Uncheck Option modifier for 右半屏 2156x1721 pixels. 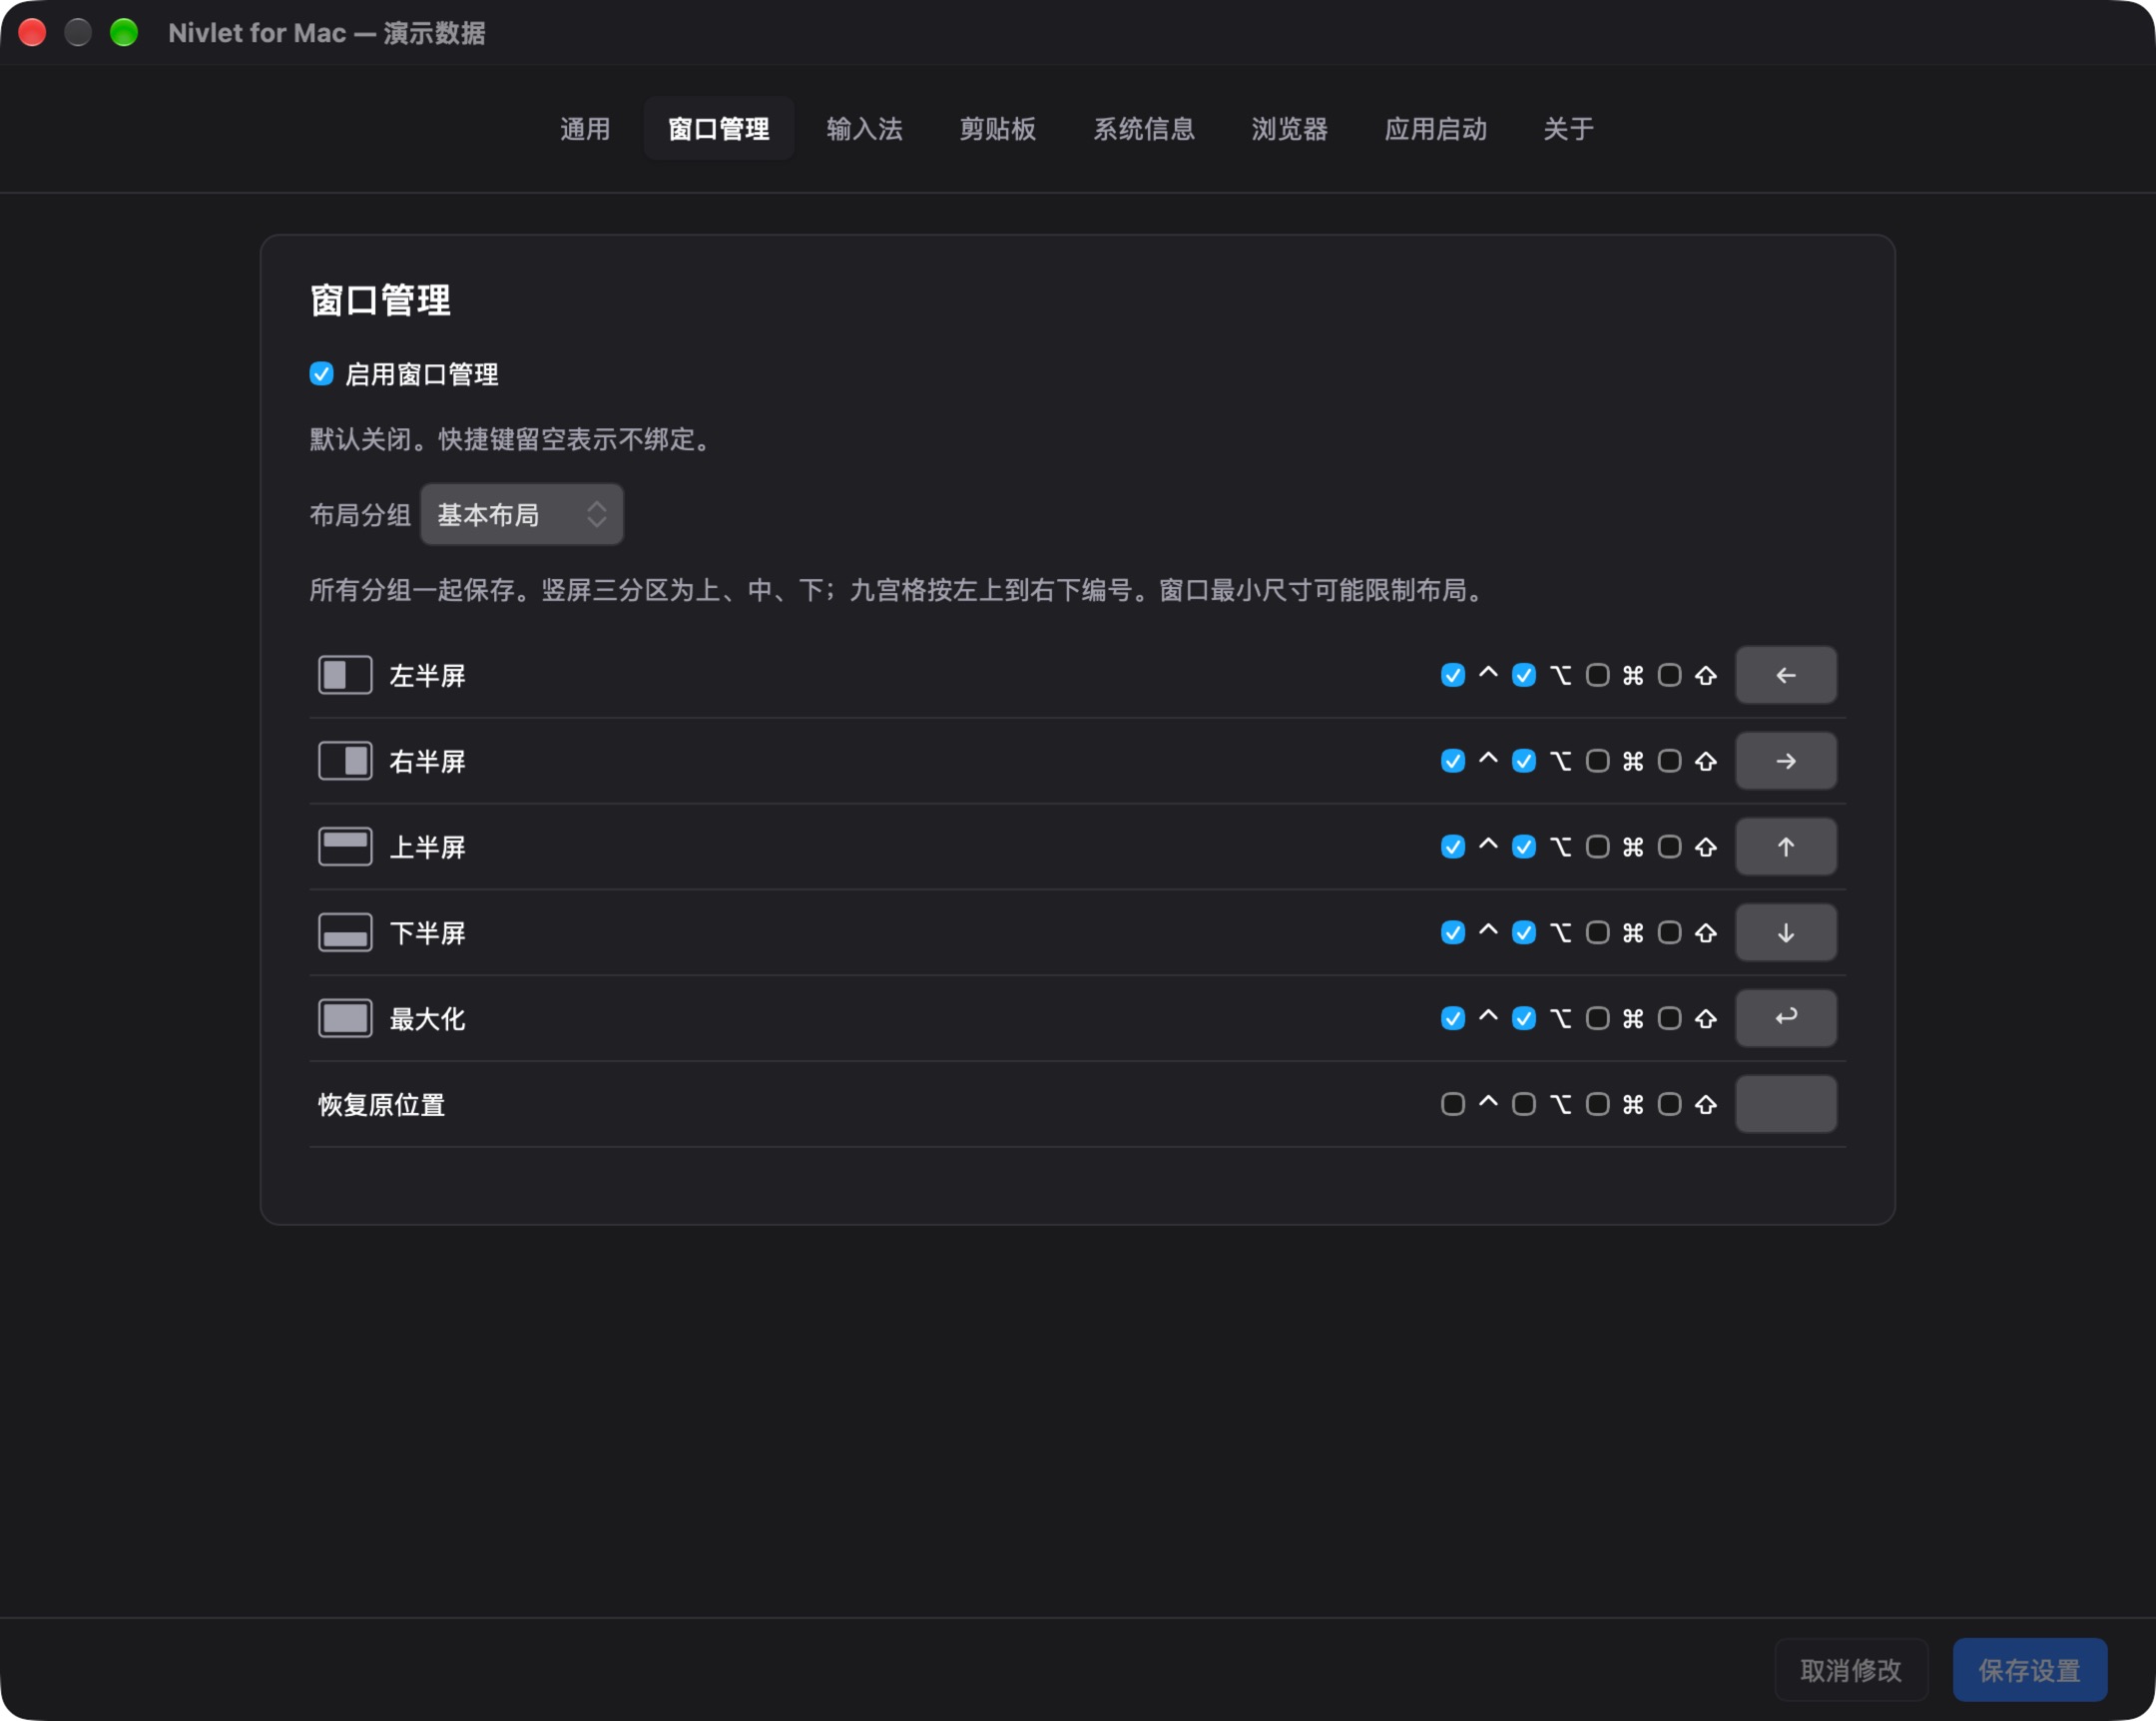coord(1523,761)
